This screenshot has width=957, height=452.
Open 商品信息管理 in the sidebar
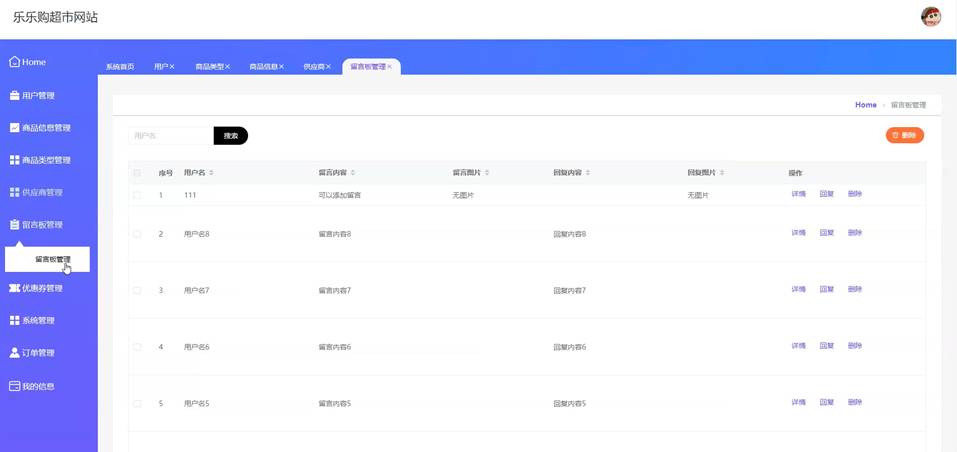click(40, 128)
